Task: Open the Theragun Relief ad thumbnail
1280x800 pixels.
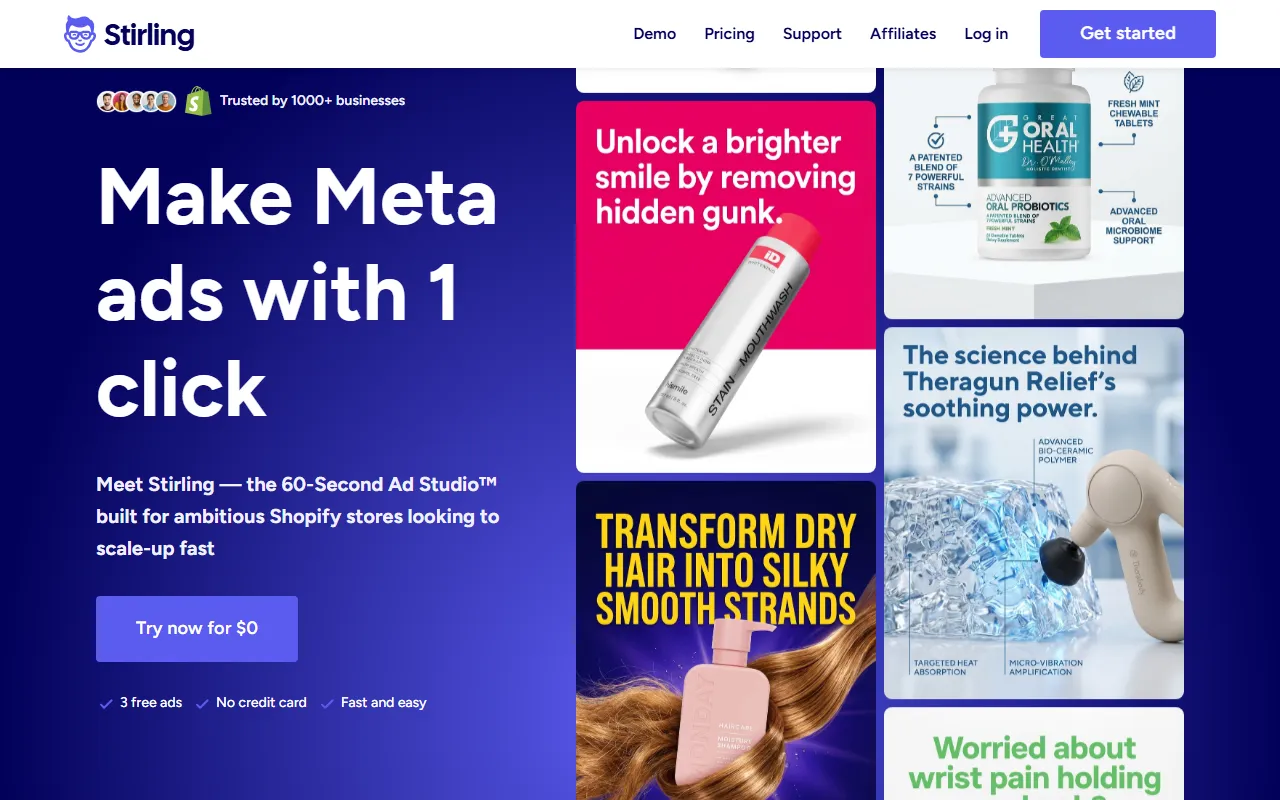Action: [1034, 513]
